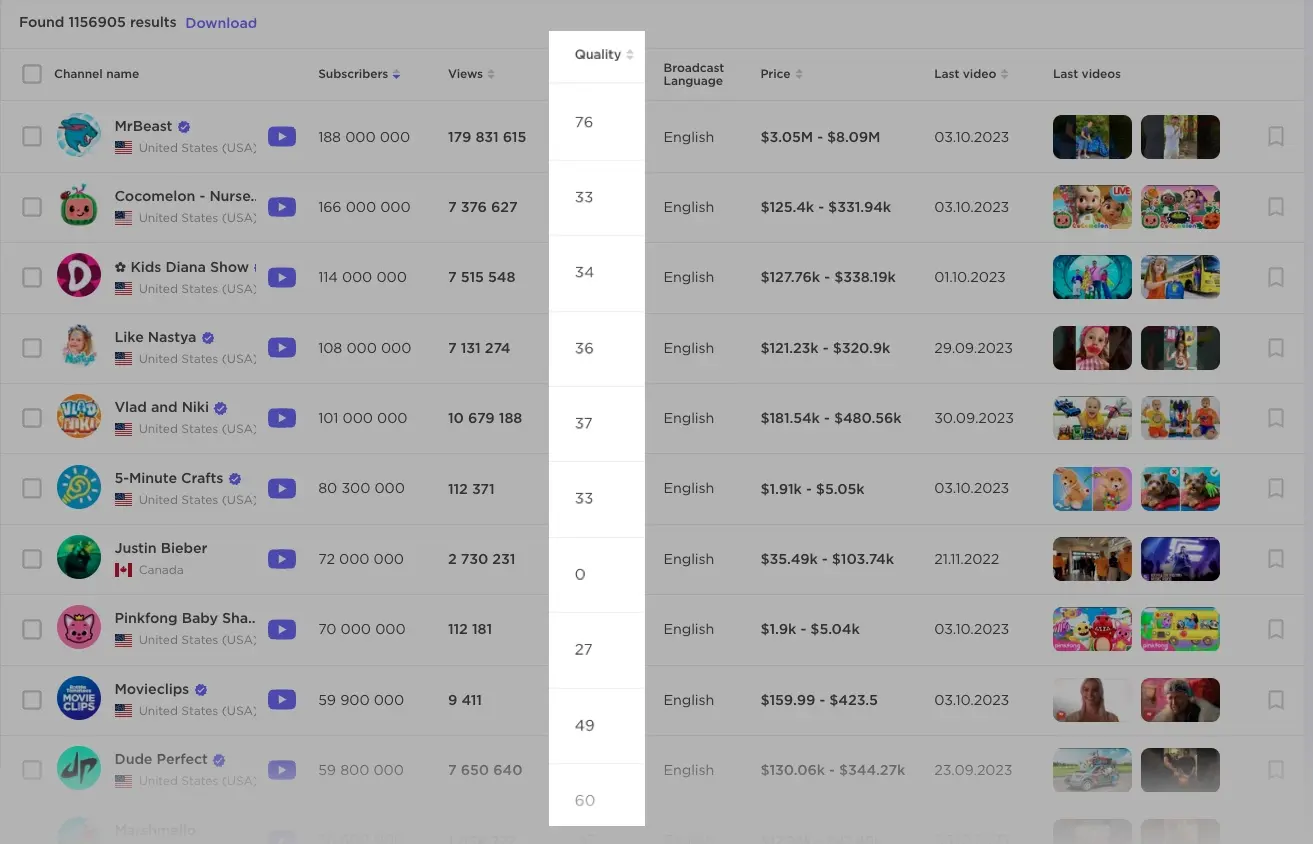Open first MrBeast last-video thumbnail

point(1092,137)
